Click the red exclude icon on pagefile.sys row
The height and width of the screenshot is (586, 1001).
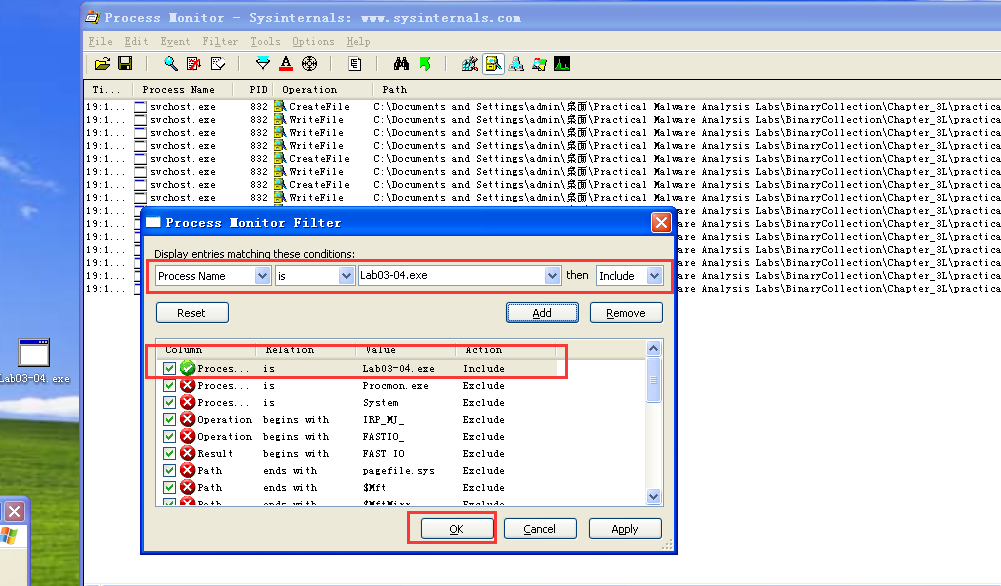(x=187, y=470)
